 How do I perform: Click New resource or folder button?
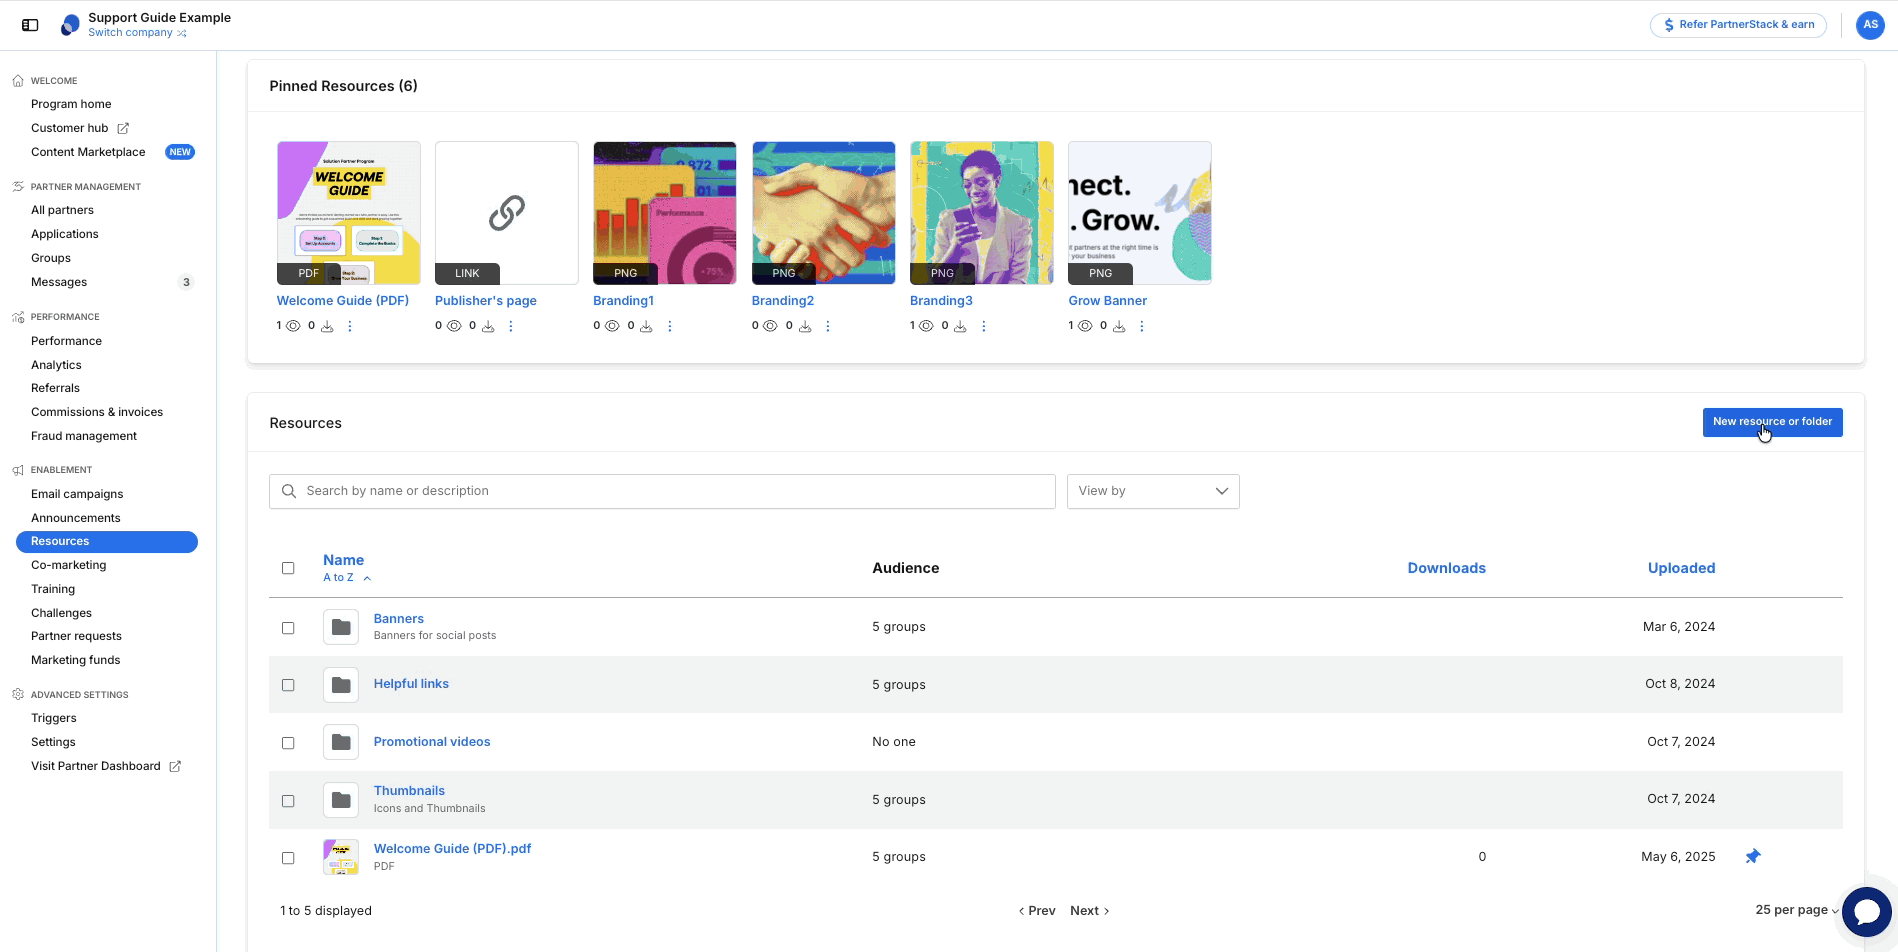[1772, 422]
